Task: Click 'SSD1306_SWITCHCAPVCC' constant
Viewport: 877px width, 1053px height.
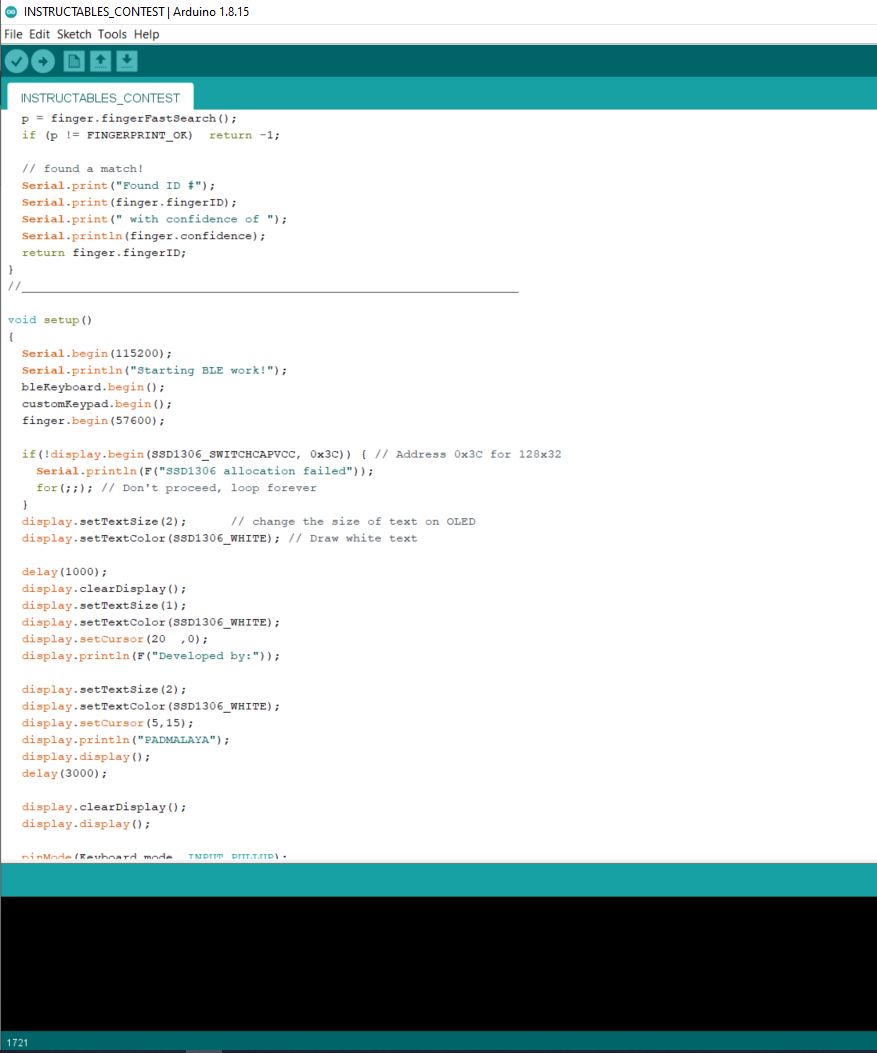Action: [x=223, y=454]
